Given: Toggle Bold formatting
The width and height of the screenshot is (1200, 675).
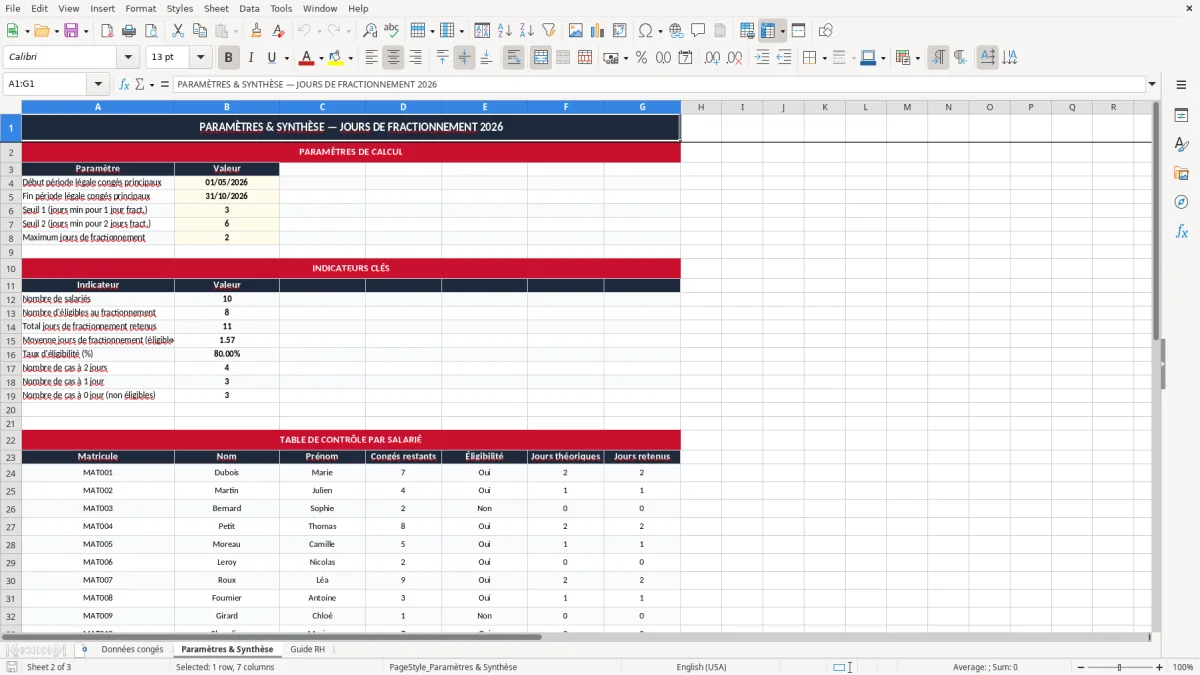Looking at the screenshot, I should [229, 58].
